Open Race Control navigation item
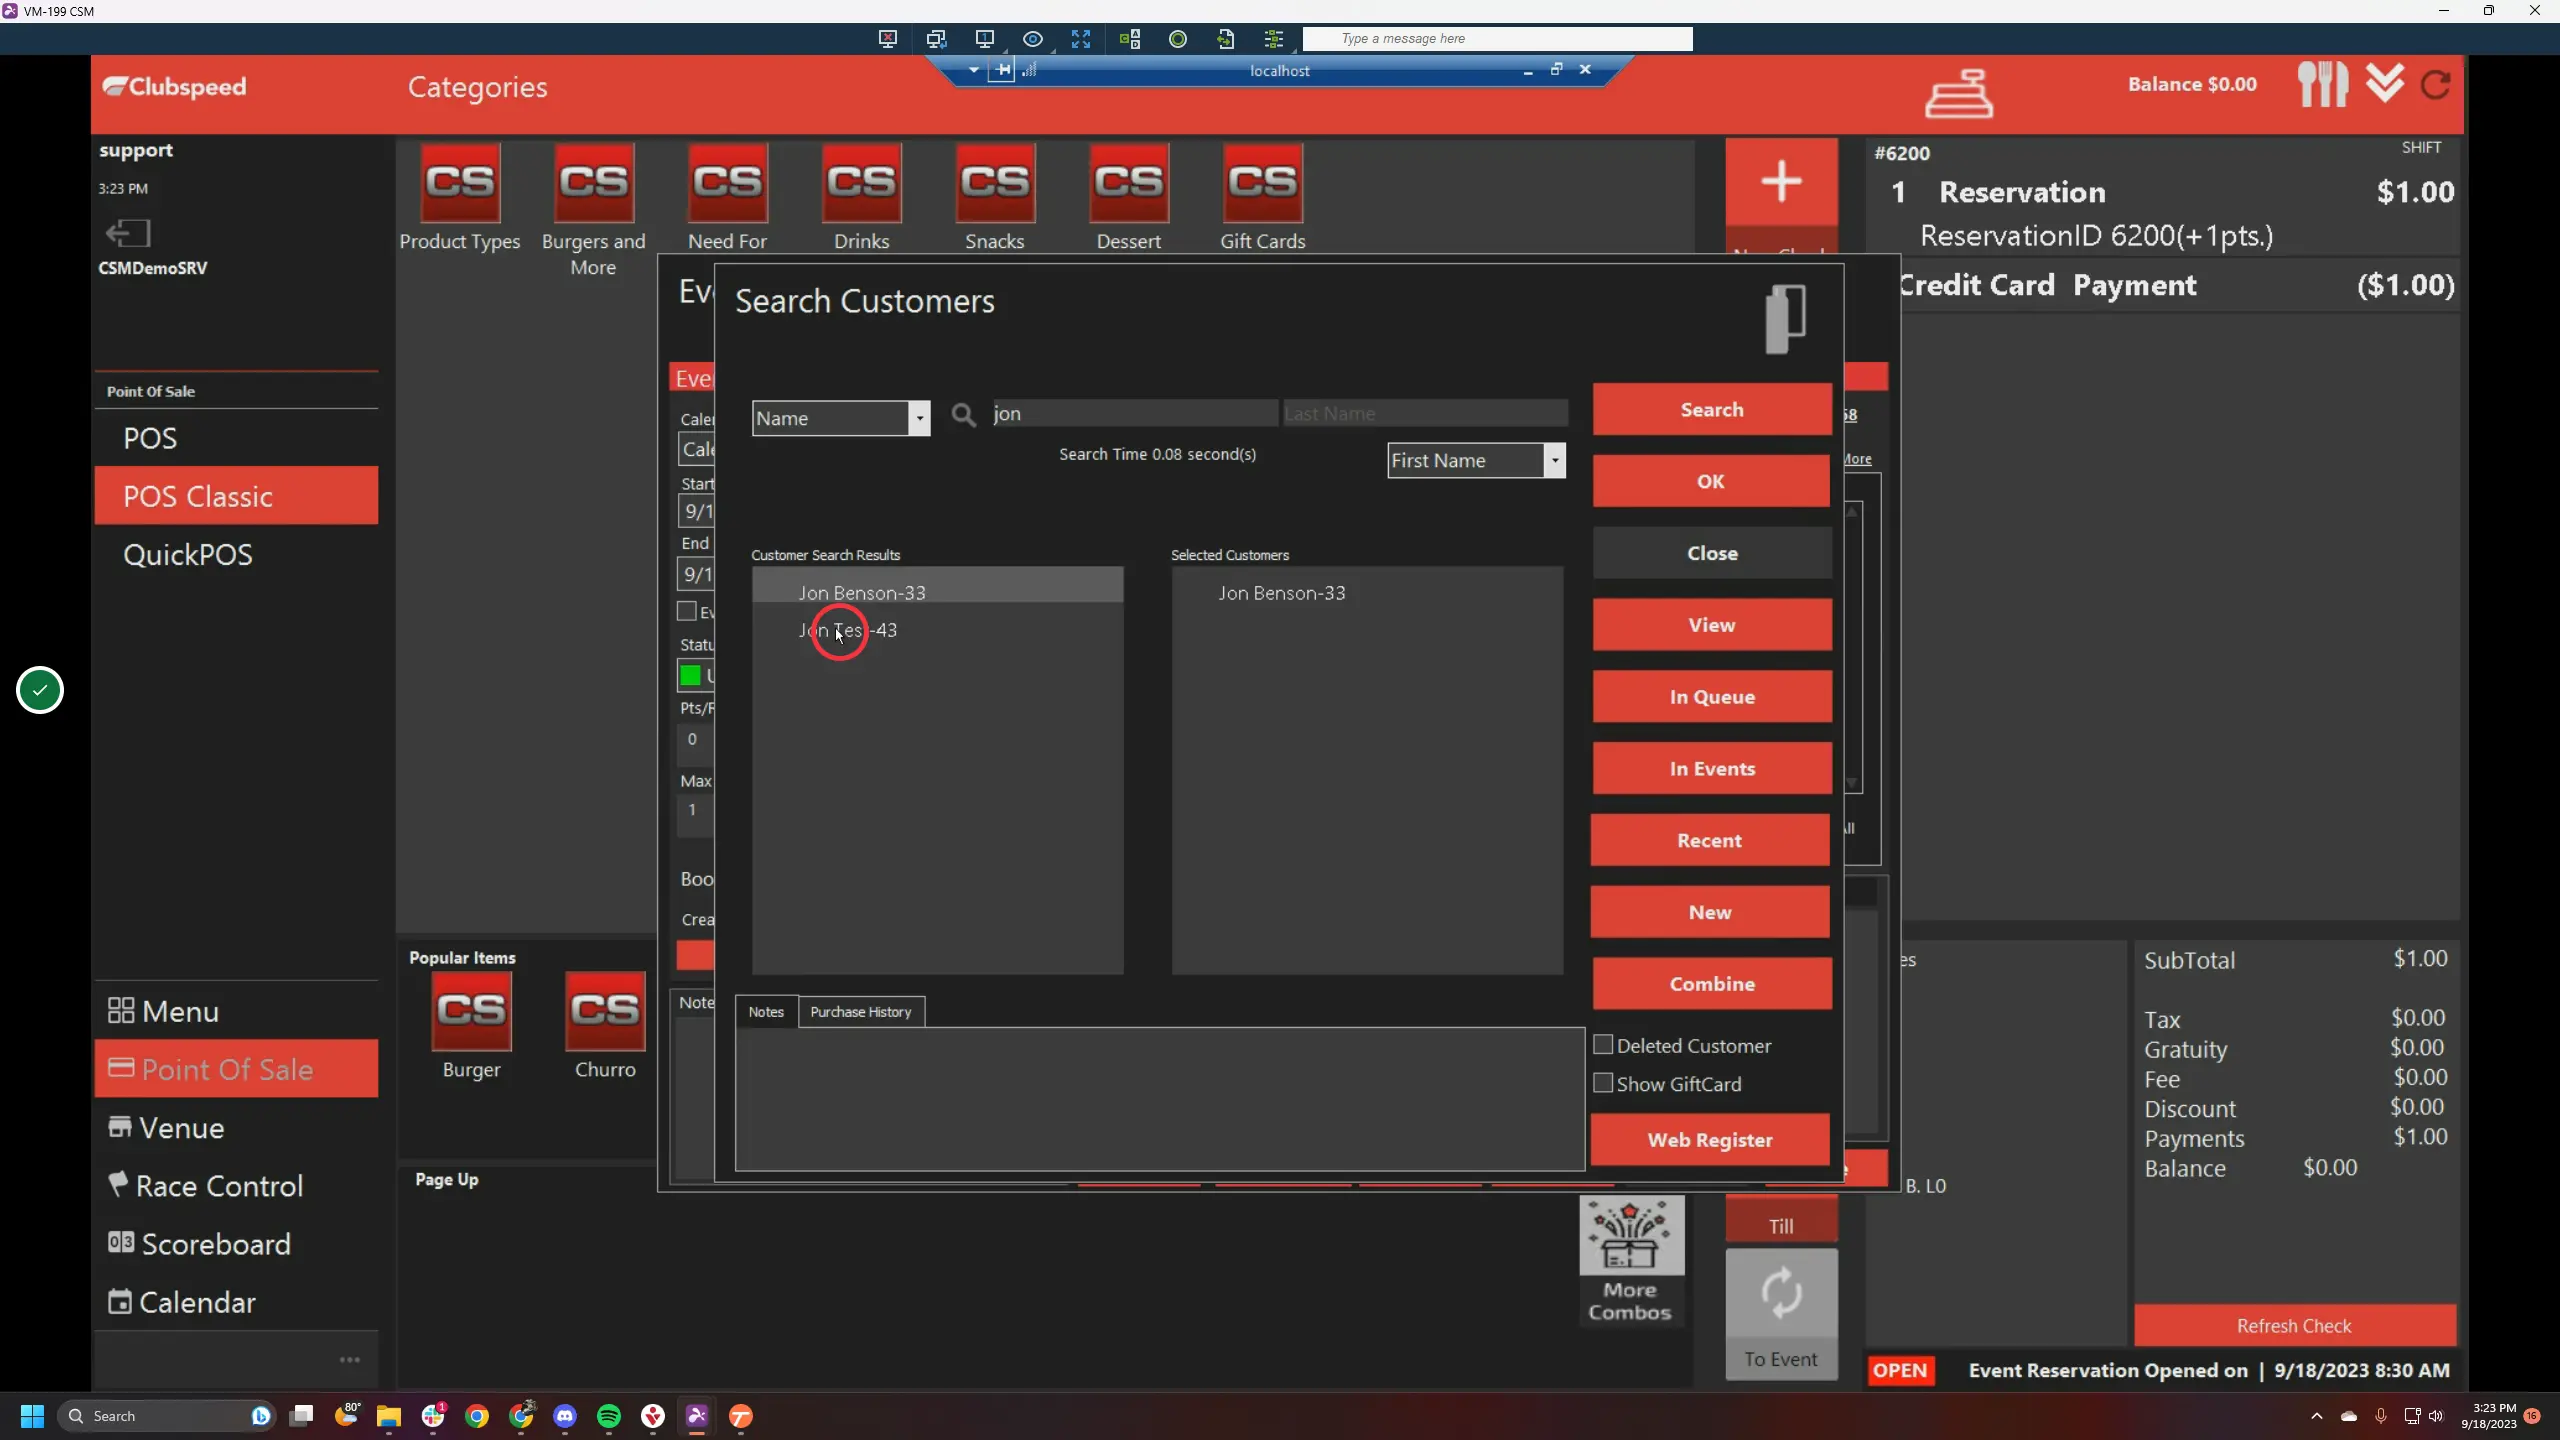This screenshot has height=1440, width=2560. (x=236, y=1186)
